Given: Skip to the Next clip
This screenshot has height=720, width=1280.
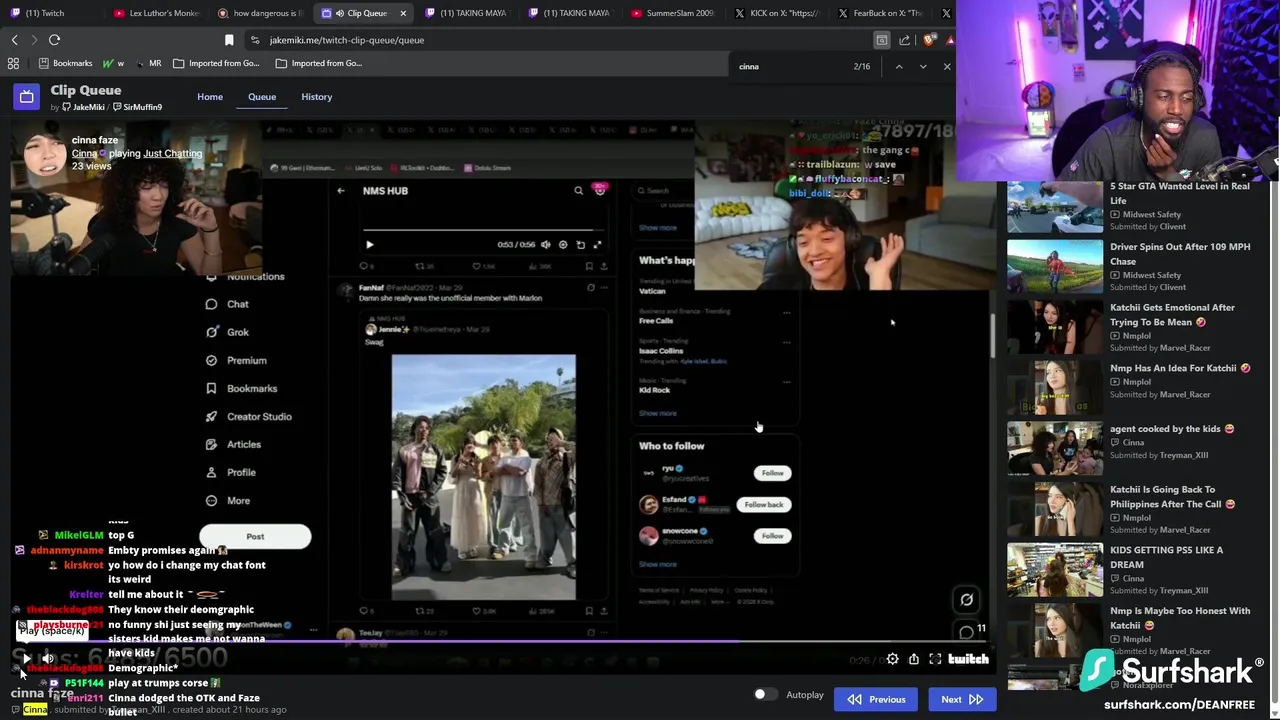Looking at the screenshot, I should pos(961,699).
